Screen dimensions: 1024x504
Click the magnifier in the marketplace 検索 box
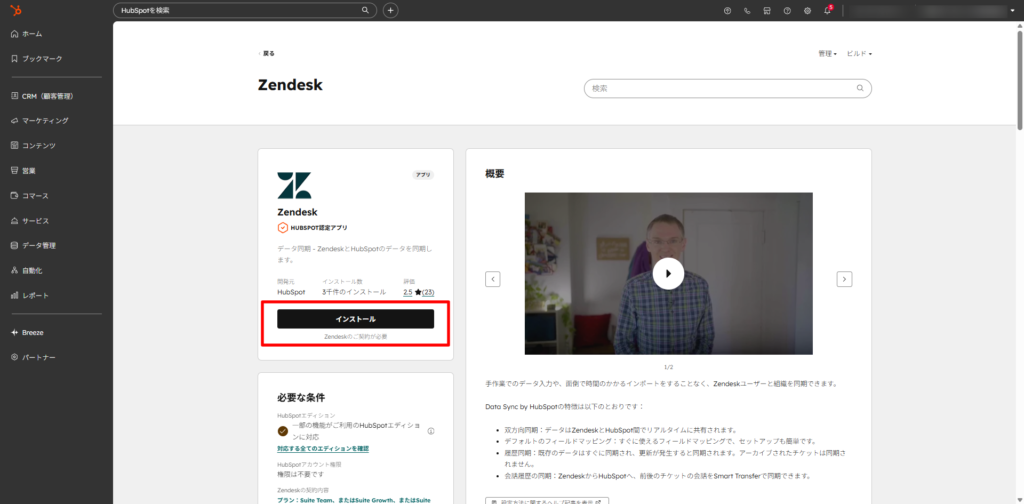click(x=860, y=88)
